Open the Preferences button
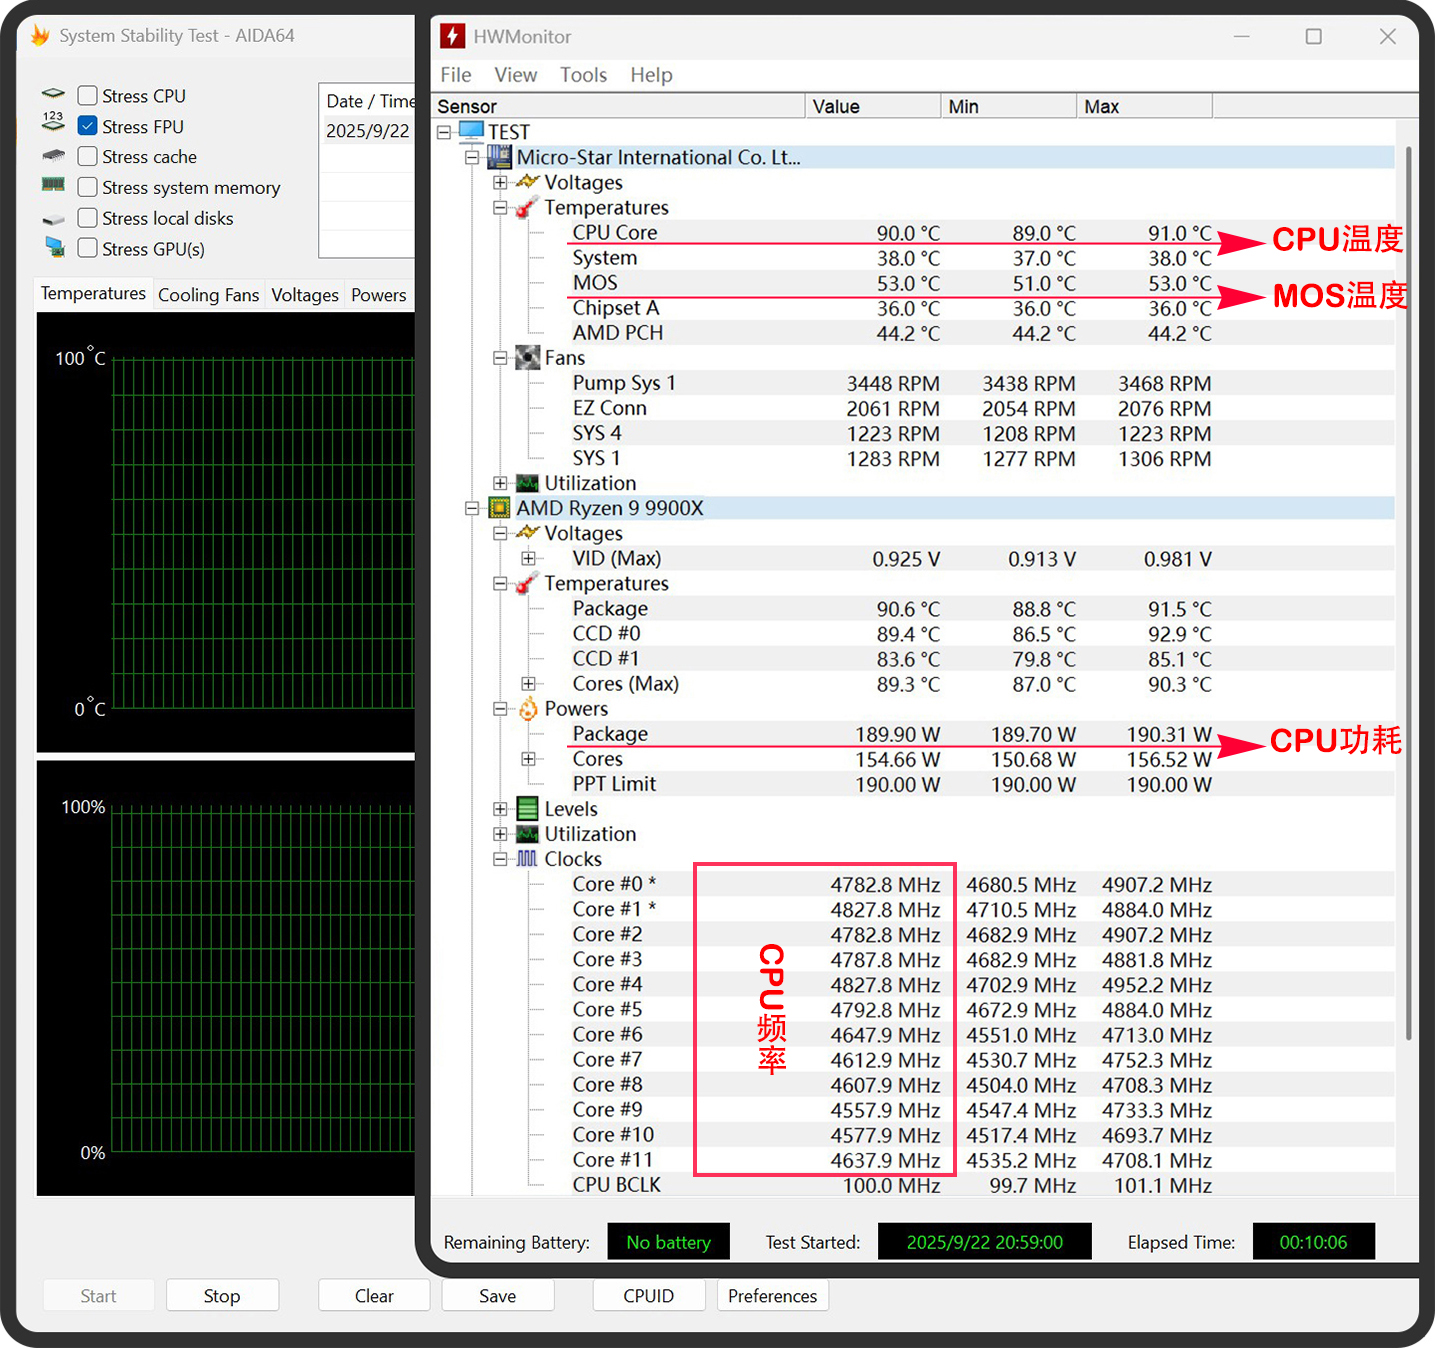1435x1348 pixels. pos(772,1296)
